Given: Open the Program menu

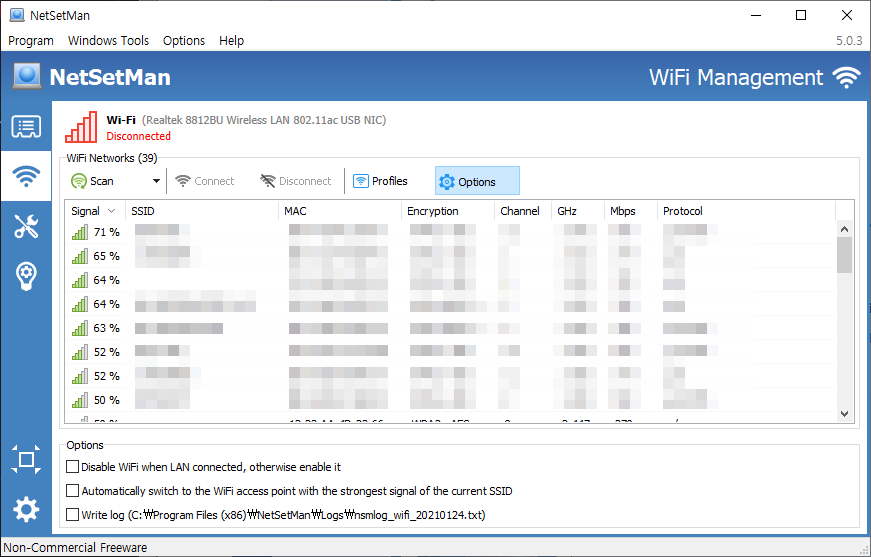Looking at the screenshot, I should [31, 41].
